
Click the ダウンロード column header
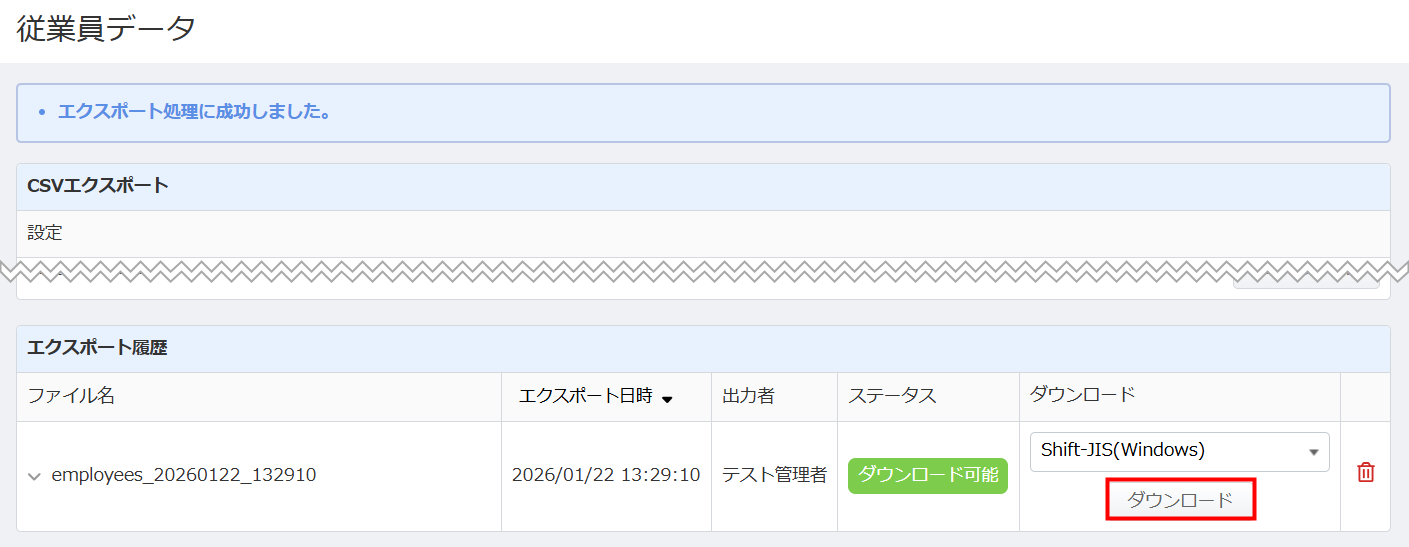(x=1082, y=395)
